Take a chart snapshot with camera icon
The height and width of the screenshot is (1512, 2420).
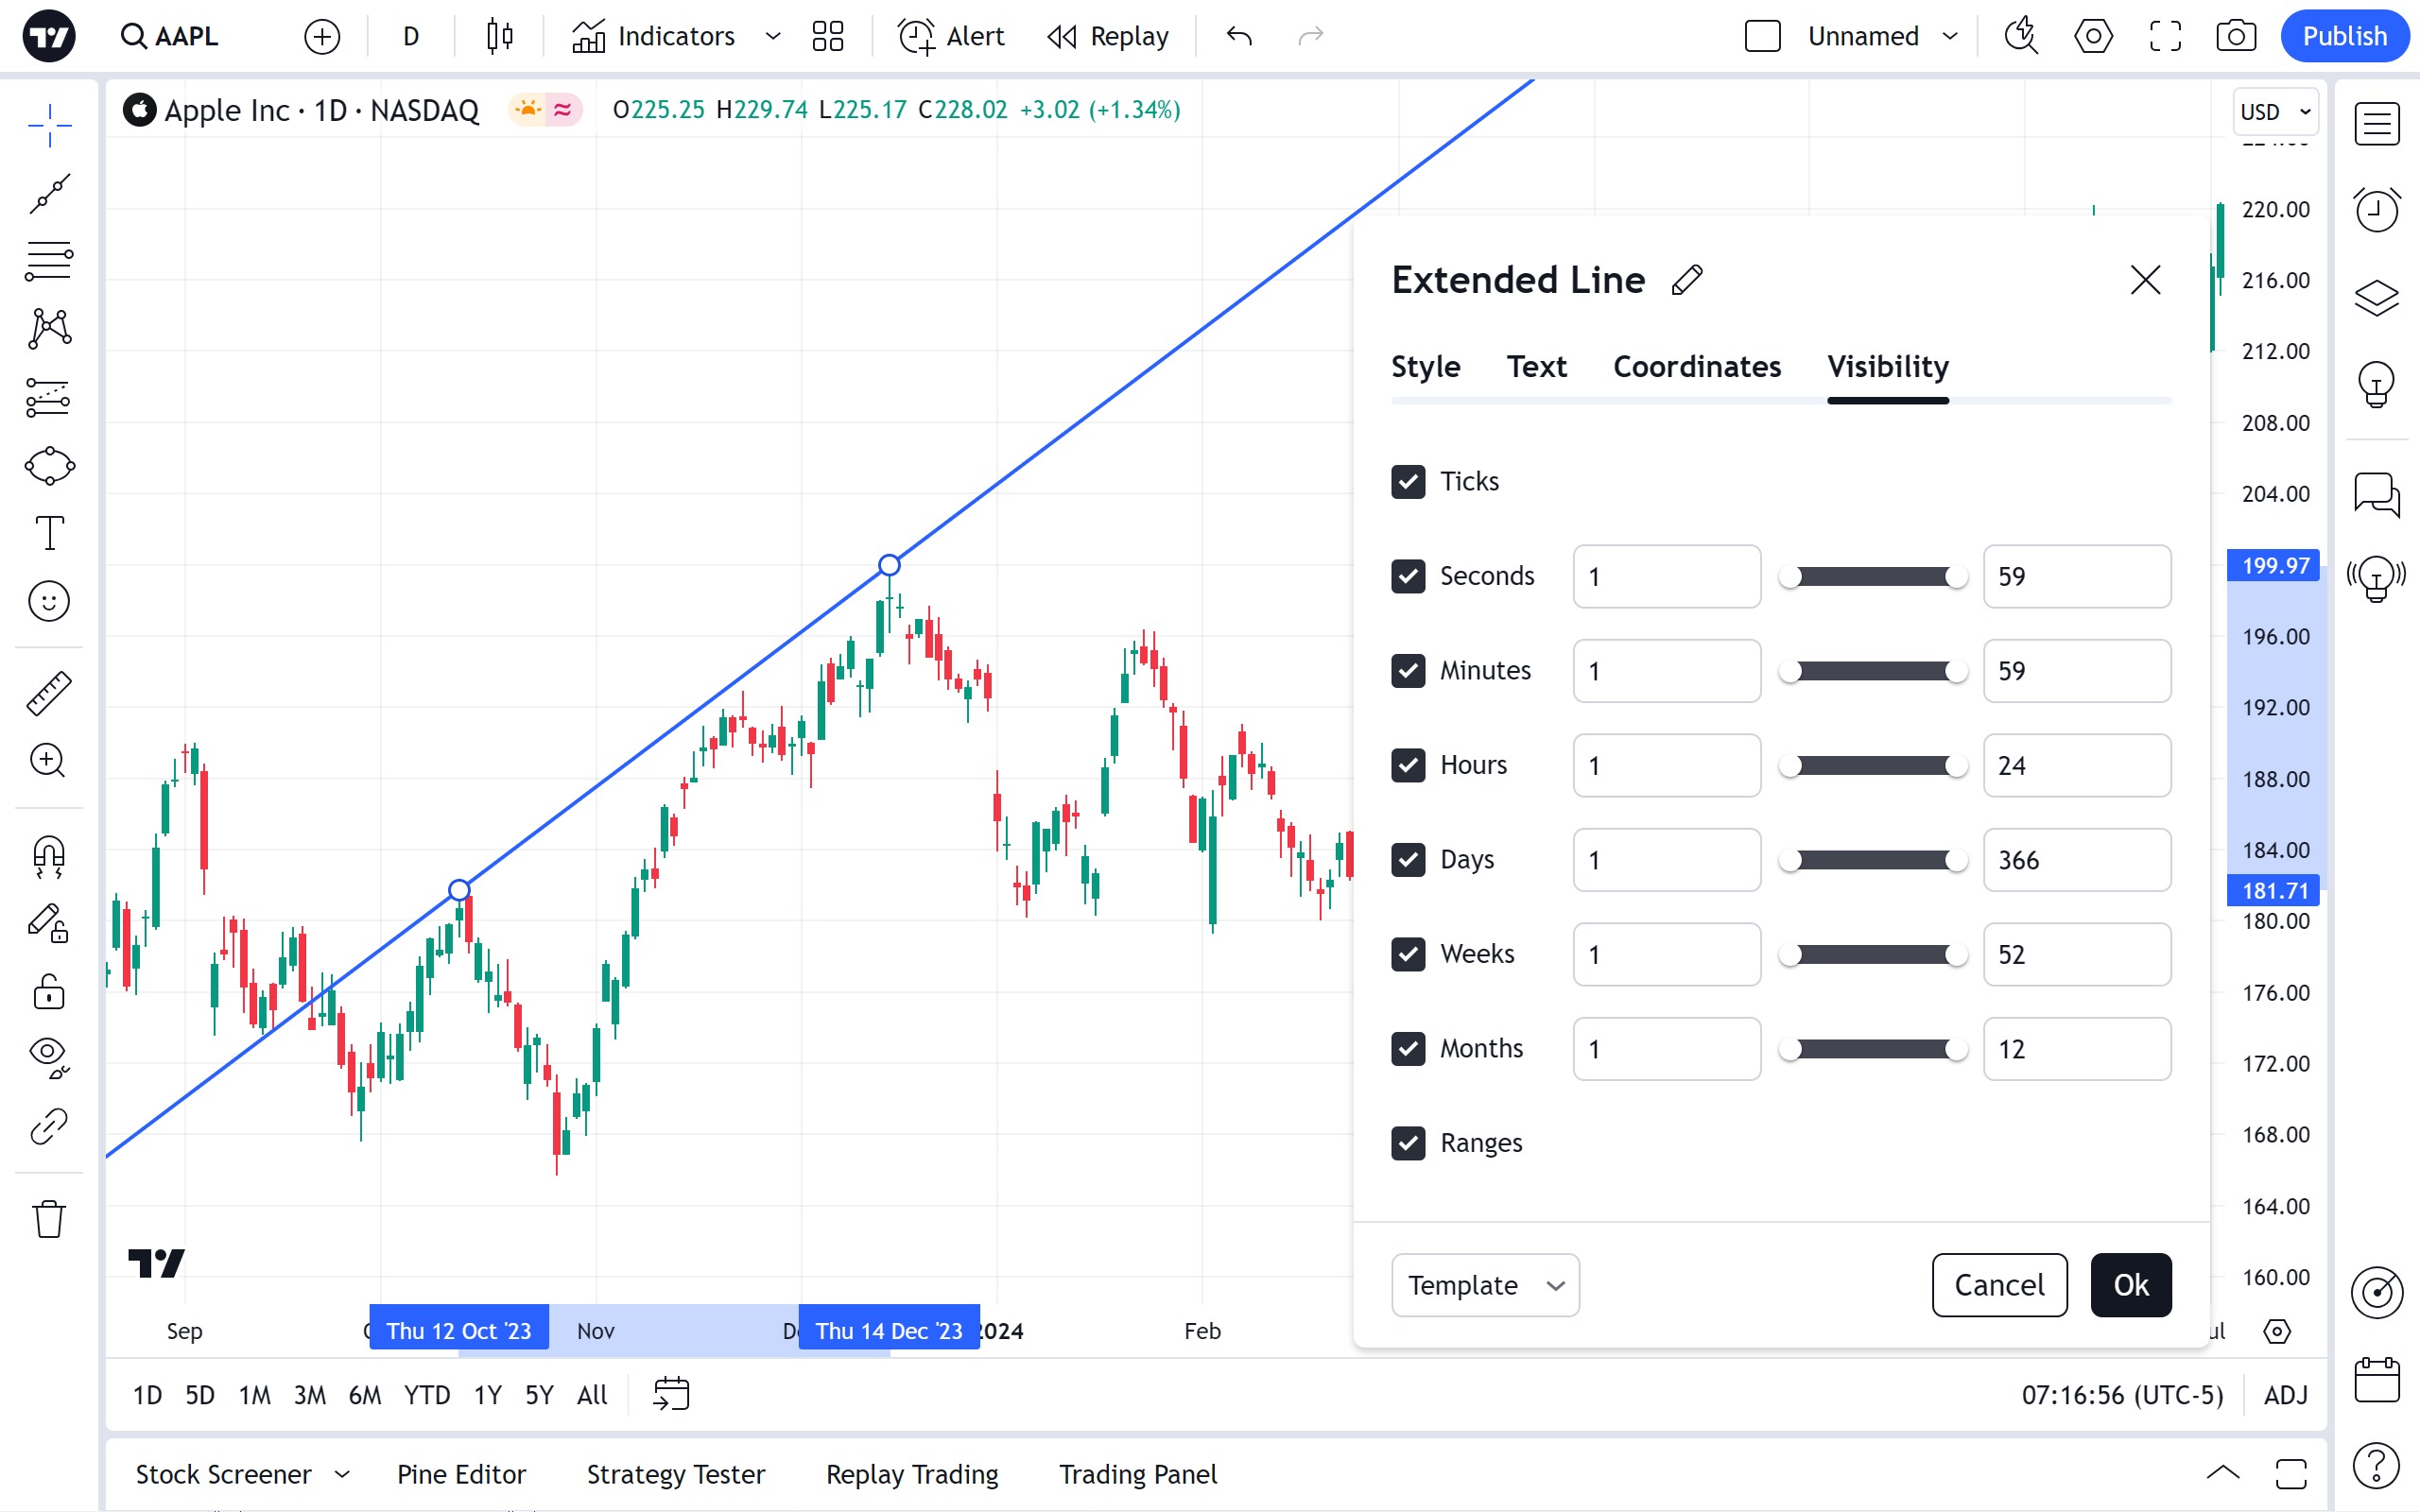tap(2235, 37)
